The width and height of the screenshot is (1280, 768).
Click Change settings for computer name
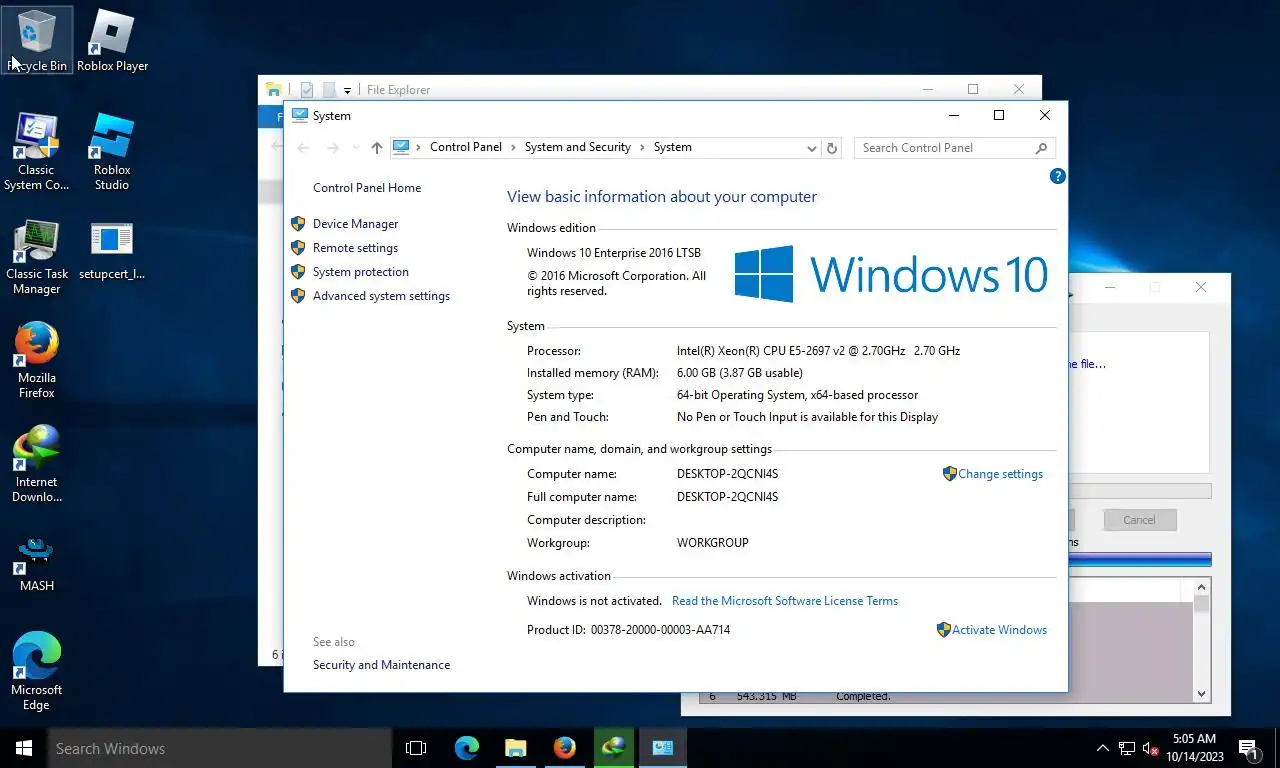pyautogui.click(x=1000, y=474)
